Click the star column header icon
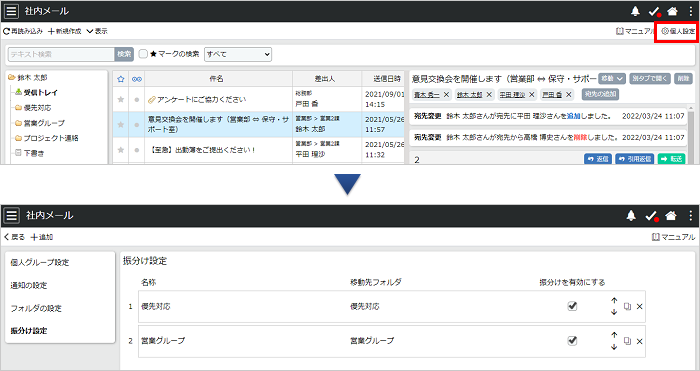Image resolution: width=700 pixels, height=371 pixels. click(x=121, y=79)
